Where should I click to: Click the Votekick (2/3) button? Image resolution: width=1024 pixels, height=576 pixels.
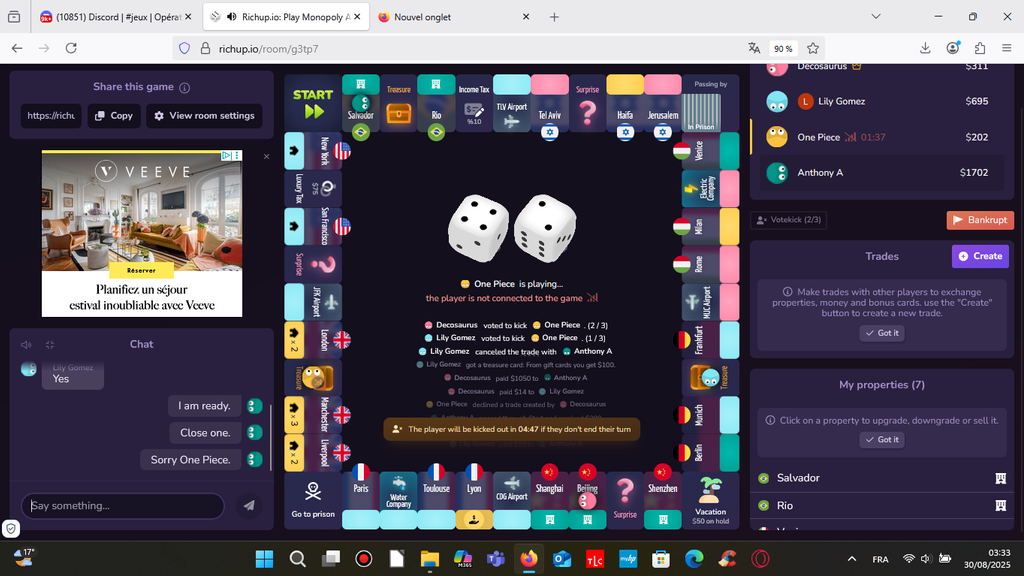(x=788, y=219)
